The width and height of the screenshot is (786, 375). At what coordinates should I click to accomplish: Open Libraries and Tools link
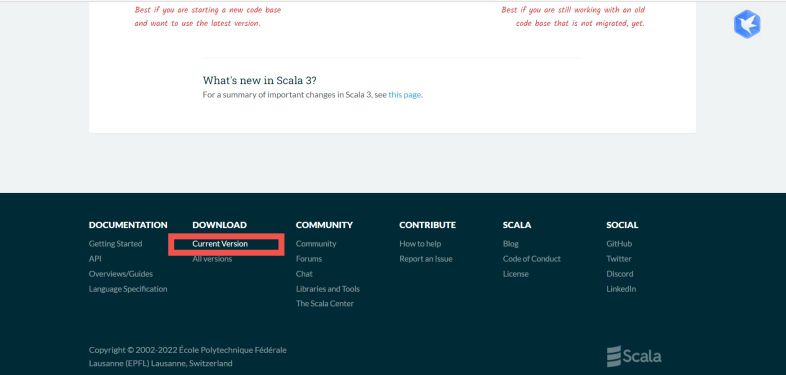pyautogui.click(x=327, y=289)
